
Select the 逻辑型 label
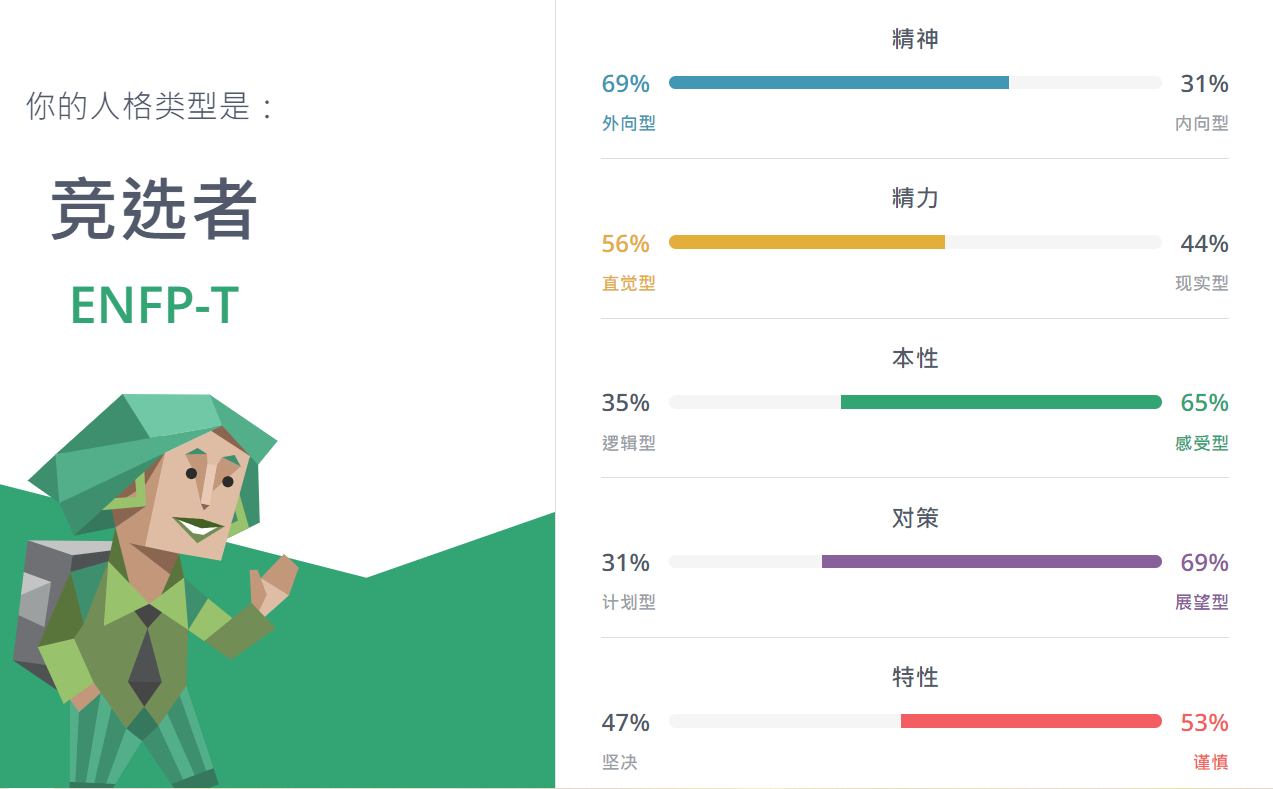point(628,443)
